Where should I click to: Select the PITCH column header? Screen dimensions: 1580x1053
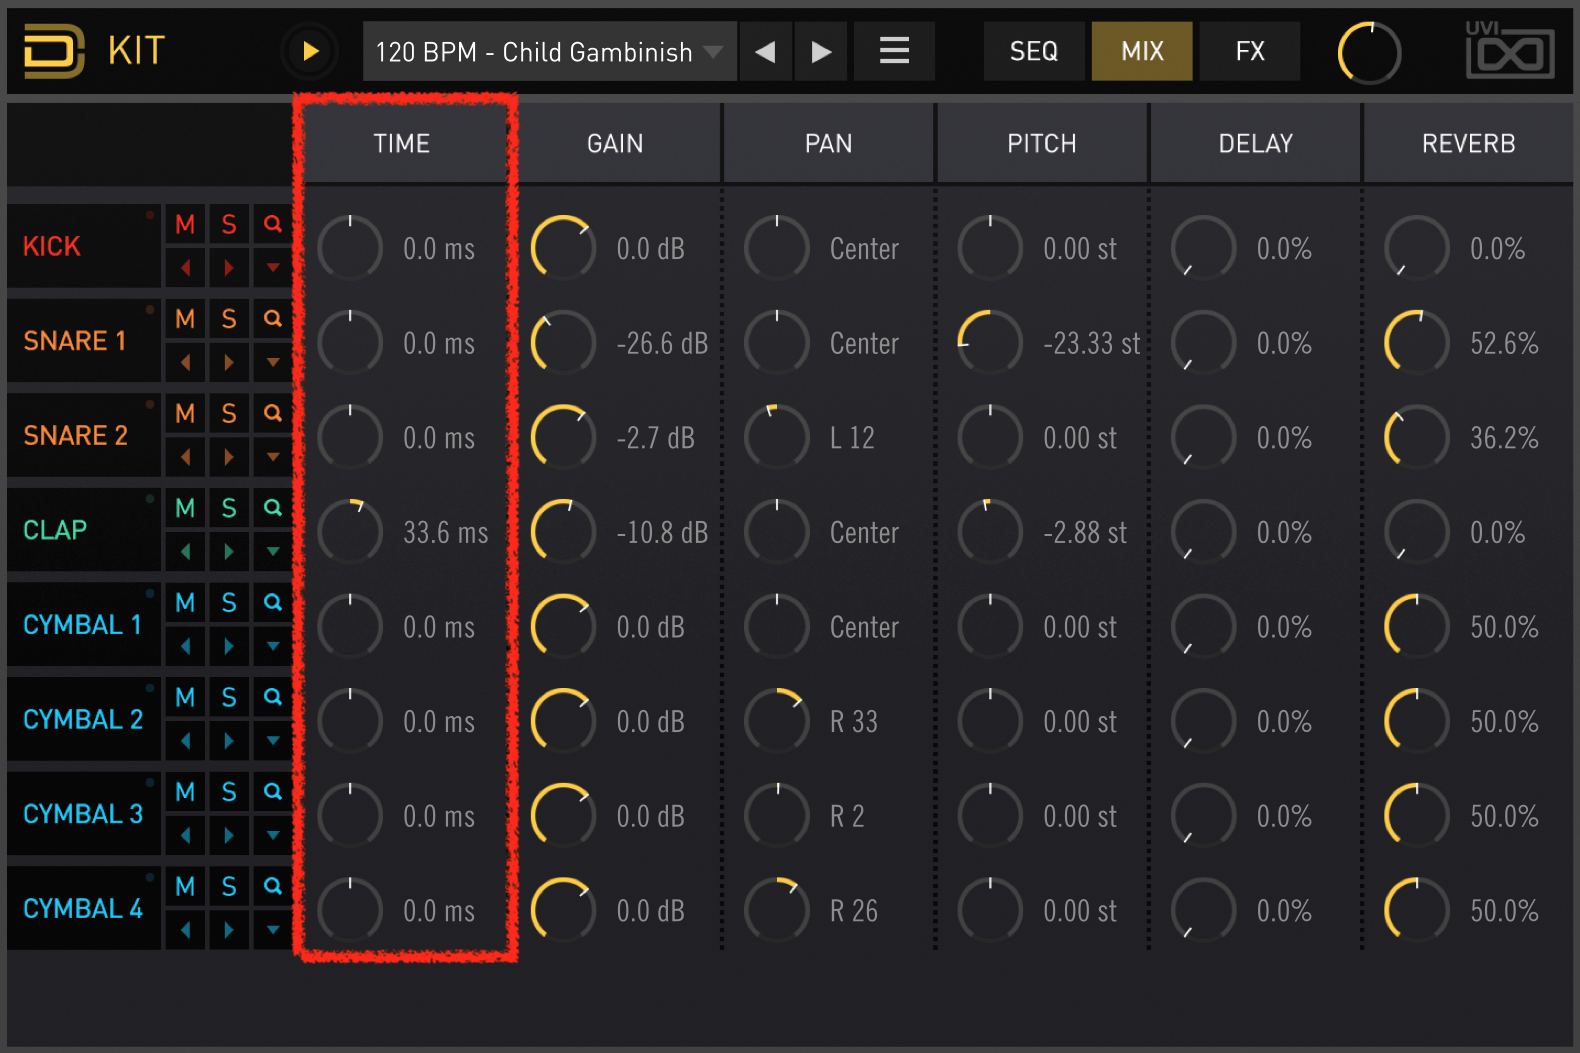pos(1042,144)
